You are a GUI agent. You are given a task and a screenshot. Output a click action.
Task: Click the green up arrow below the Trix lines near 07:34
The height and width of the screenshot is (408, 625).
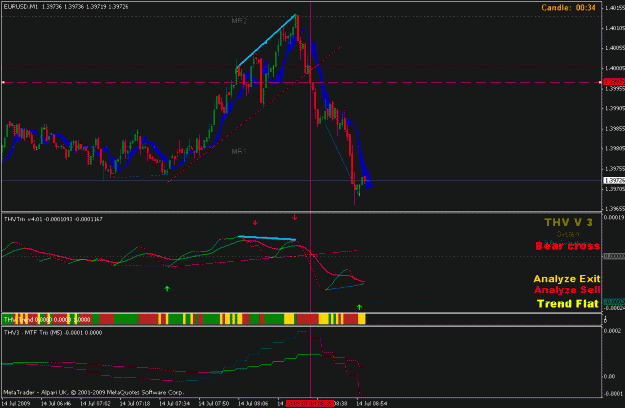pyautogui.click(x=167, y=288)
